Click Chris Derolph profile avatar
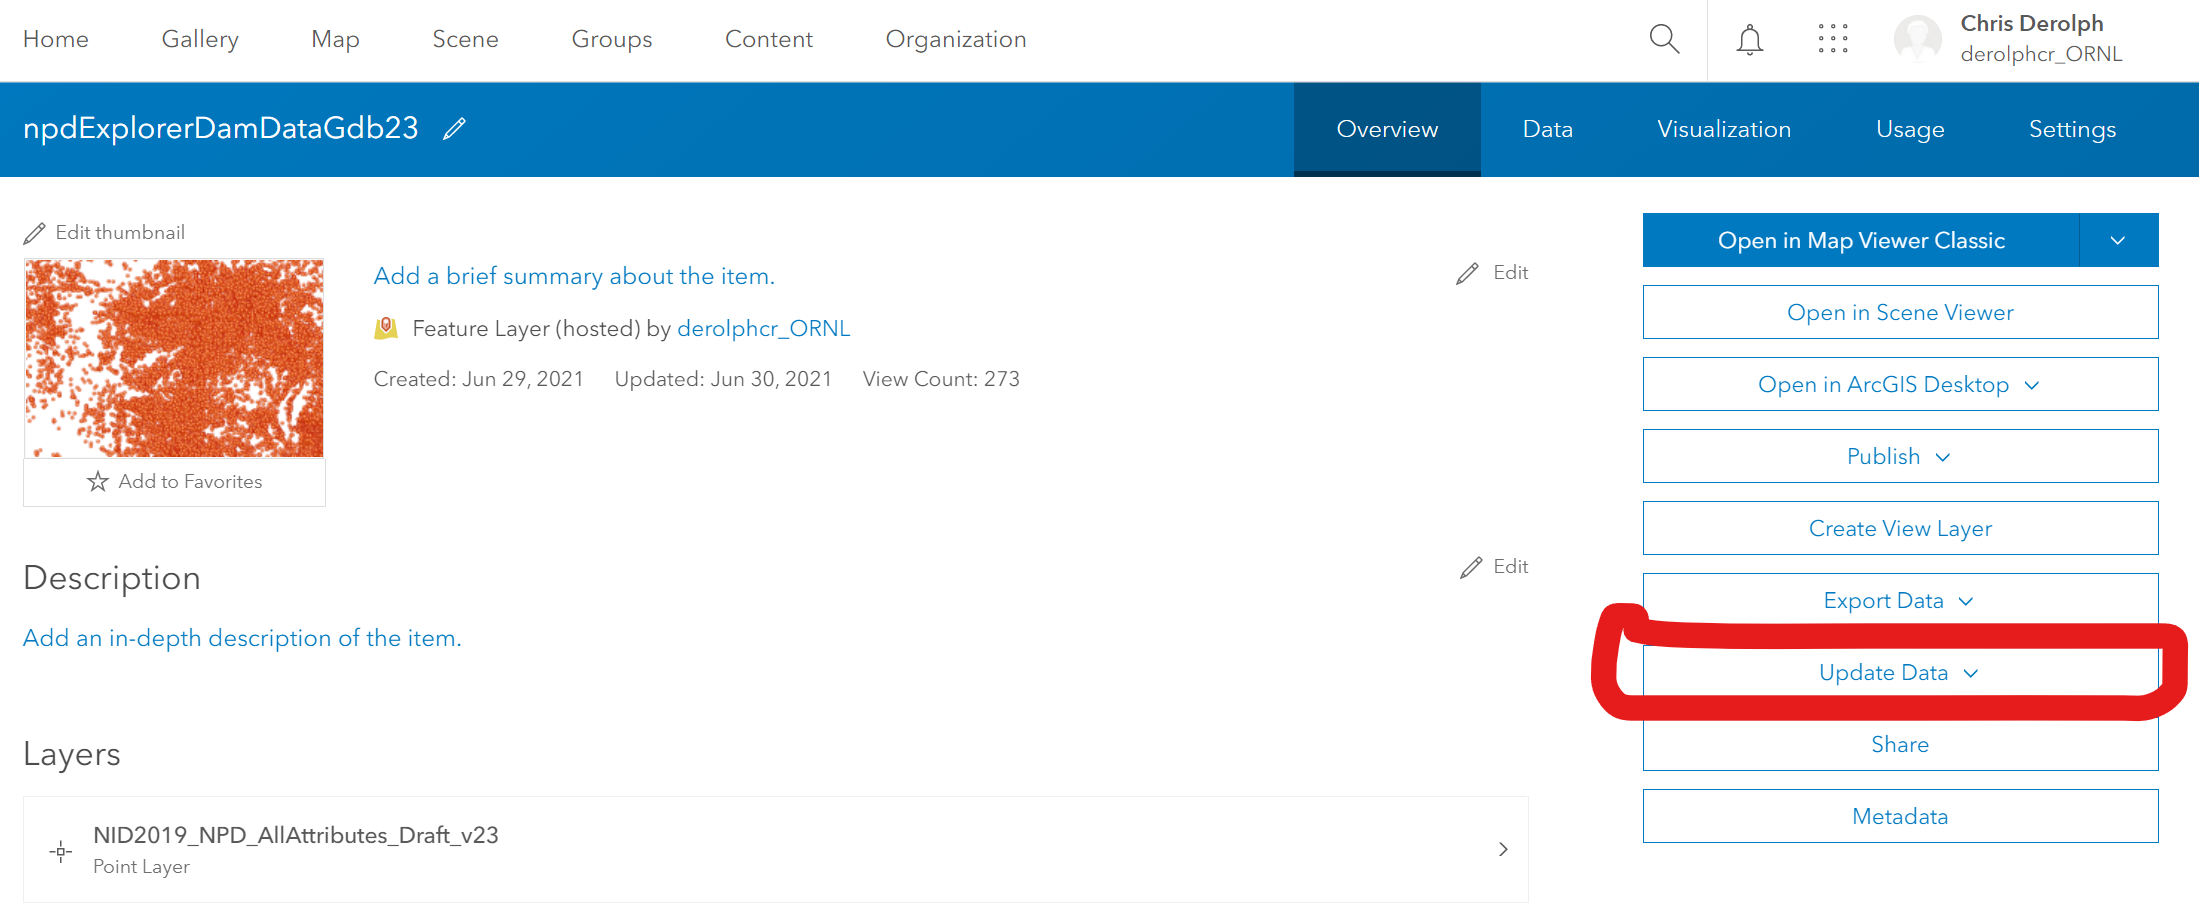This screenshot has width=2199, height=918. point(1917,39)
